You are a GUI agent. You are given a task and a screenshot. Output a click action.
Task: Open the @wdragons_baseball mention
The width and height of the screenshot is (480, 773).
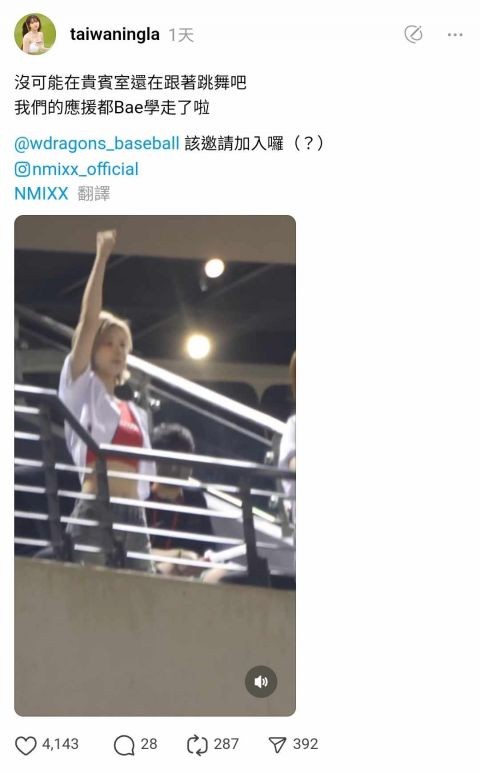[x=97, y=143]
